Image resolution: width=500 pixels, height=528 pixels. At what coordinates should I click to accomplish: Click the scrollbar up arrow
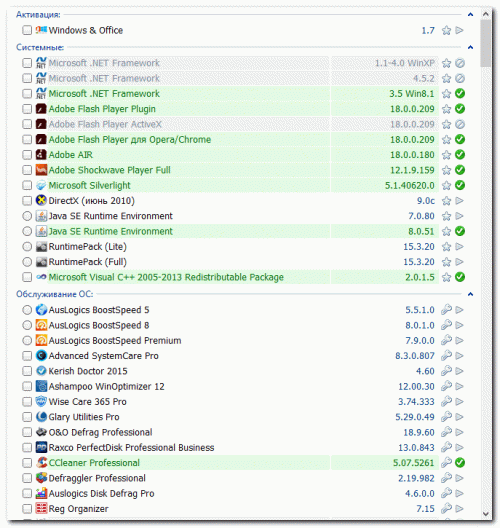tap(486, 14)
